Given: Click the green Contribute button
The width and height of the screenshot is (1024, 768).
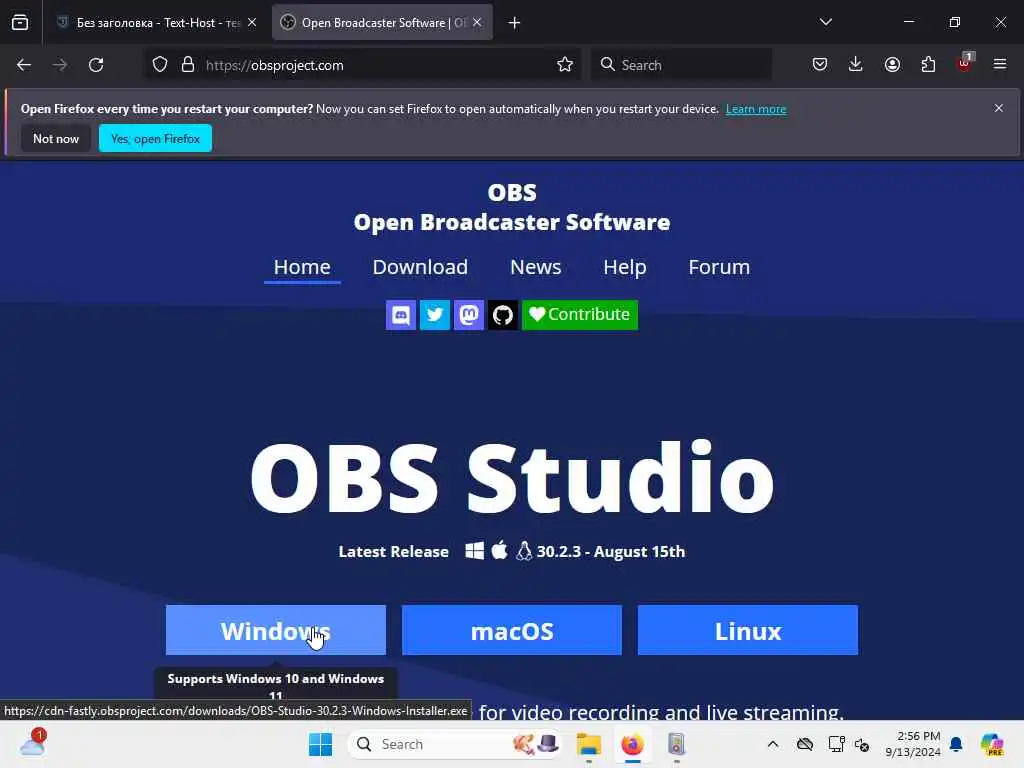Looking at the screenshot, I should pos(579,315).
